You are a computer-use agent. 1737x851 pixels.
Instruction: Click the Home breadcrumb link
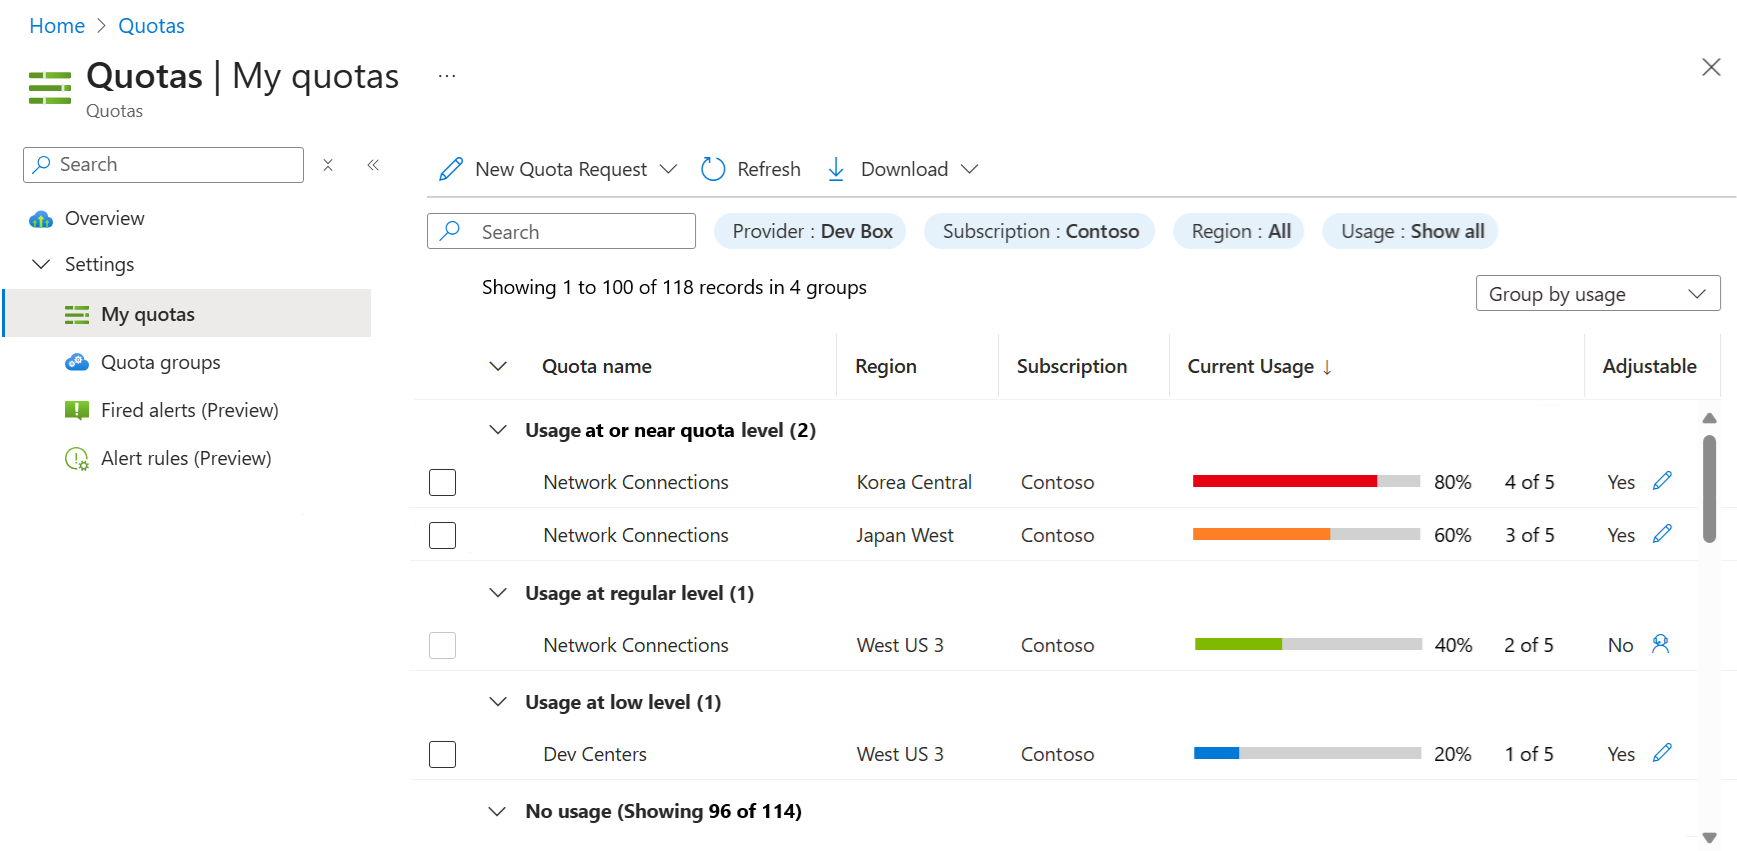coord(57,26)
